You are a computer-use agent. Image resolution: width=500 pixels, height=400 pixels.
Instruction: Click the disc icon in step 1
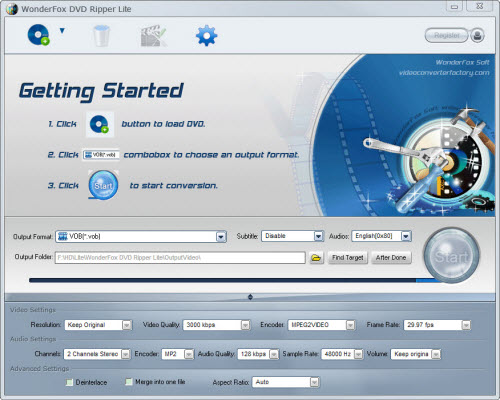(x=100, y=124)
